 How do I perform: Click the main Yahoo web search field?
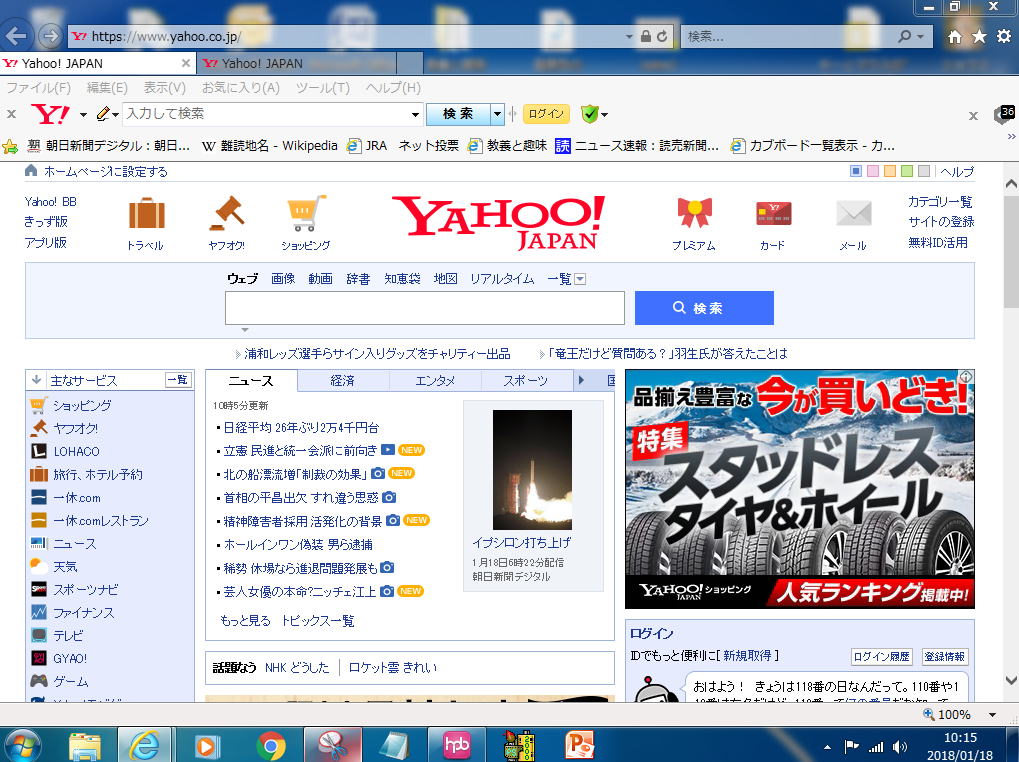pos(425,308)
